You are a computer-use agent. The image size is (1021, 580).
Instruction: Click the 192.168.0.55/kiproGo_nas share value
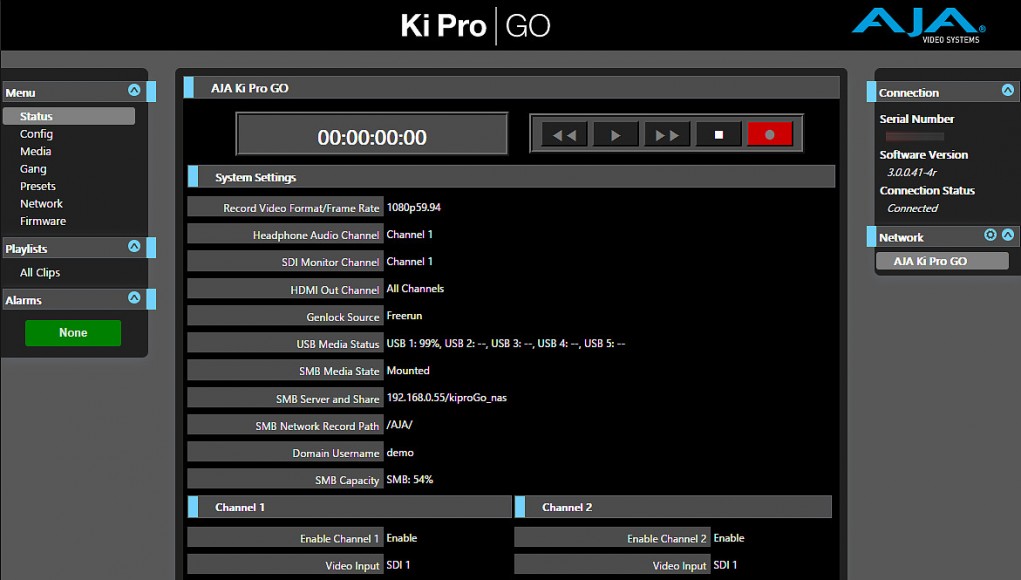tap(447, 398)
